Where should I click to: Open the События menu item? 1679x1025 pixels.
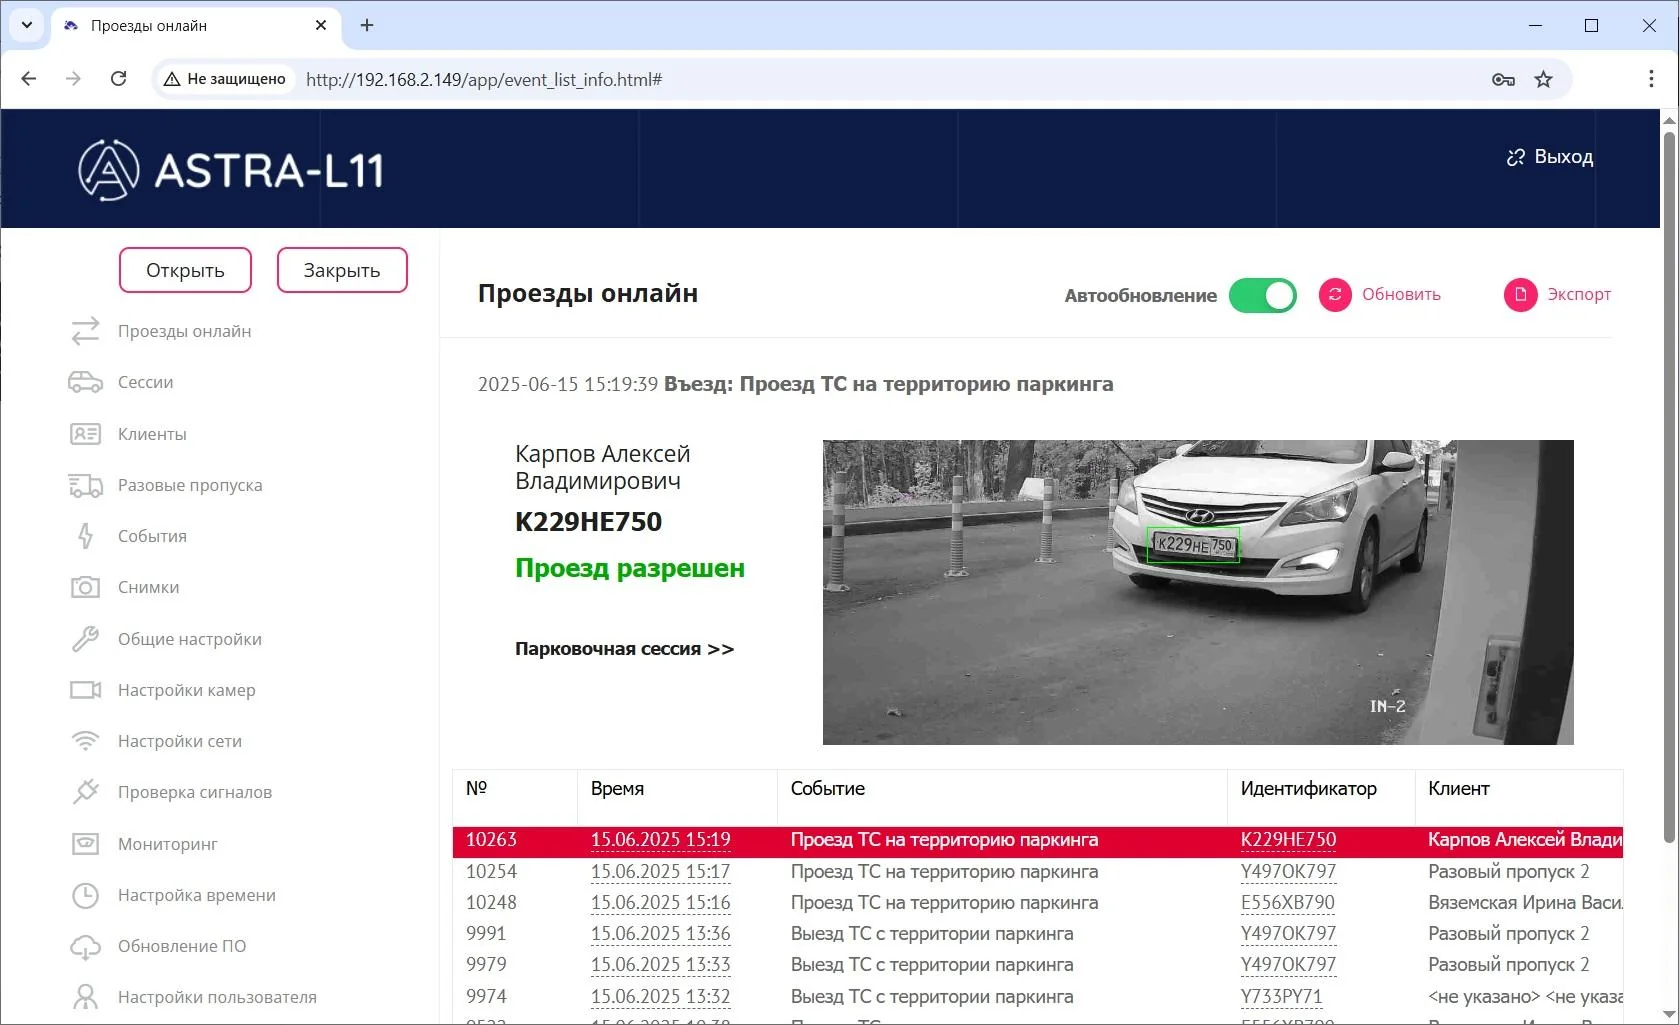pyautogui.click(x=152, y=536)
